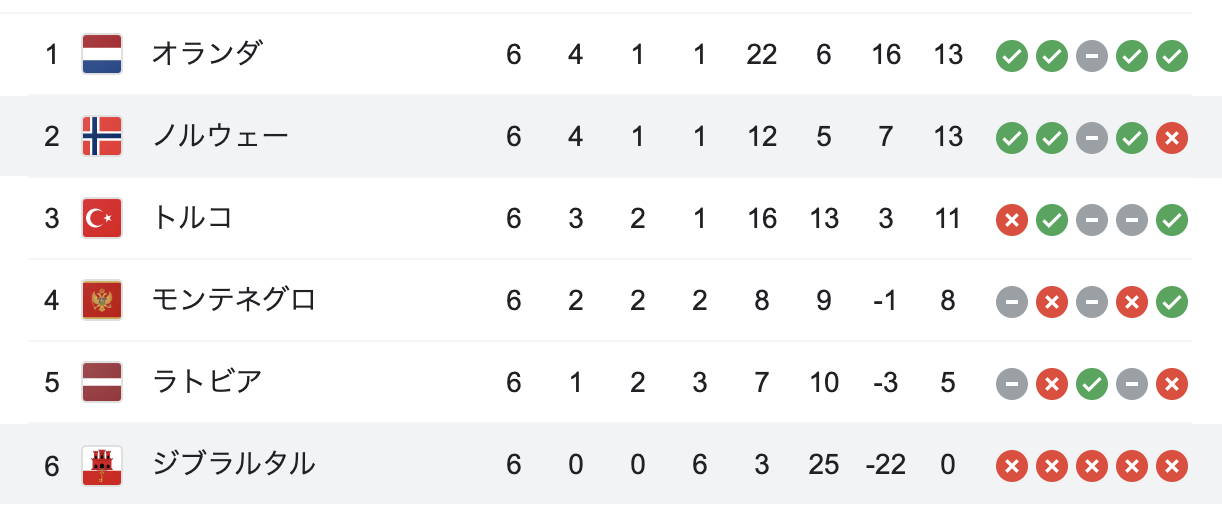Click Norway's red loss result icon
The height and width of the screenshot is (518, 1222).
pos(1172,137)
